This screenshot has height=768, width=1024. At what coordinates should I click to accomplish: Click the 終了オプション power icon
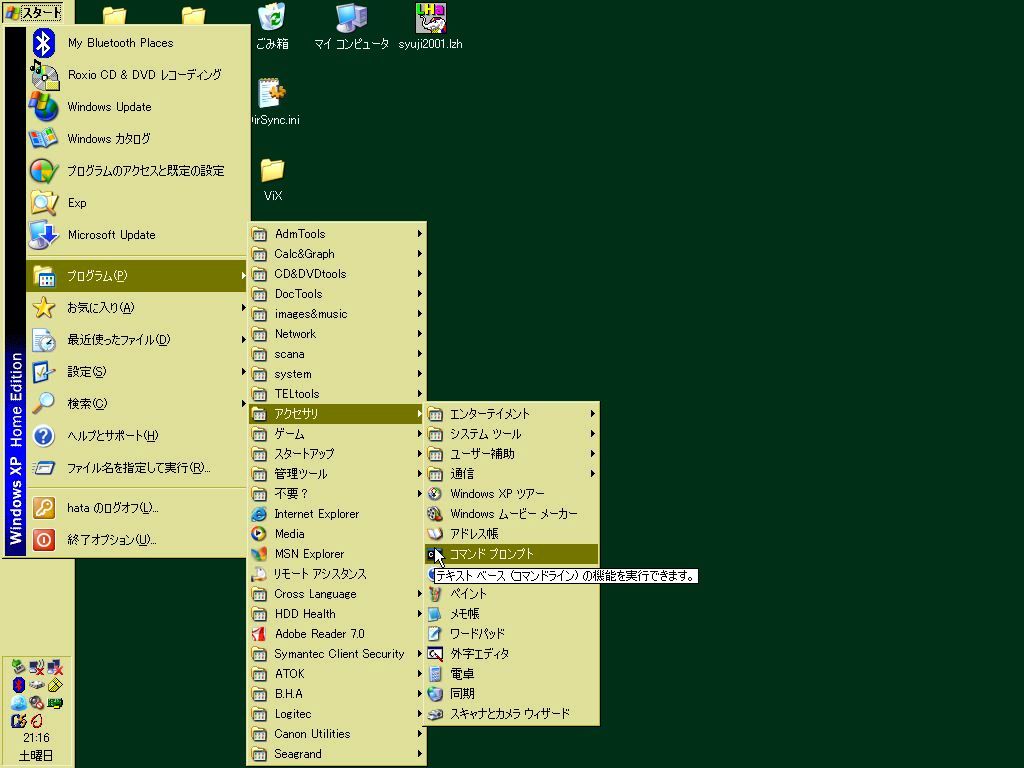44,540
